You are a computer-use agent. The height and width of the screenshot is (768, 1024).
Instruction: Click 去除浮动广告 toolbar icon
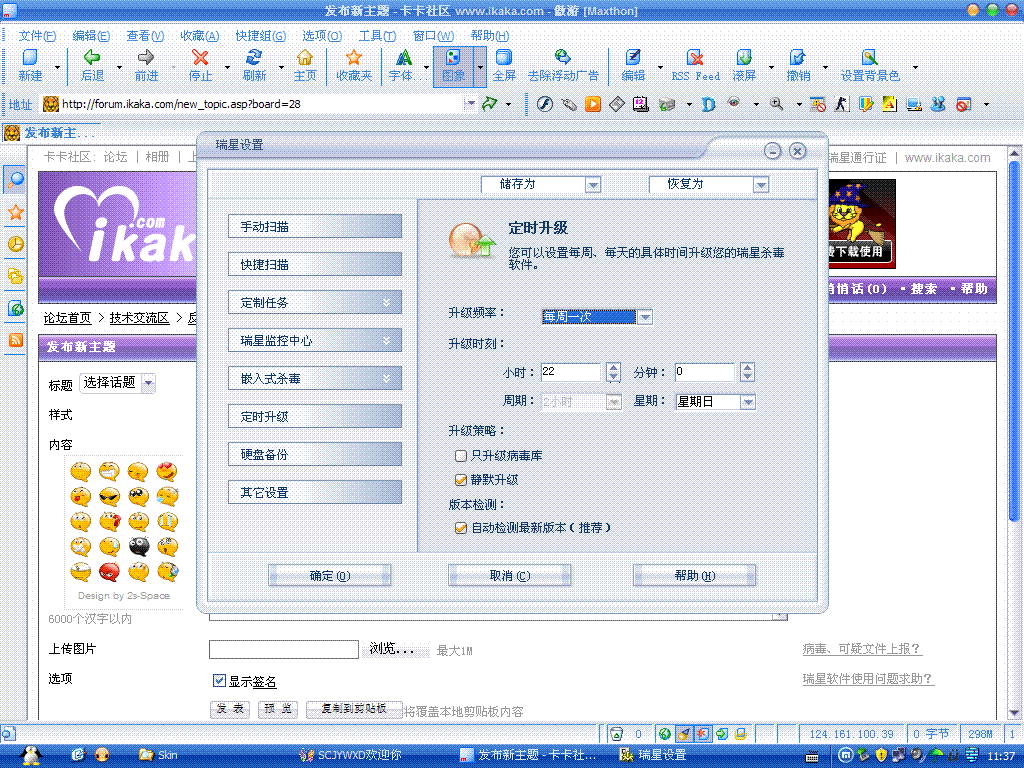coord(562,57)
